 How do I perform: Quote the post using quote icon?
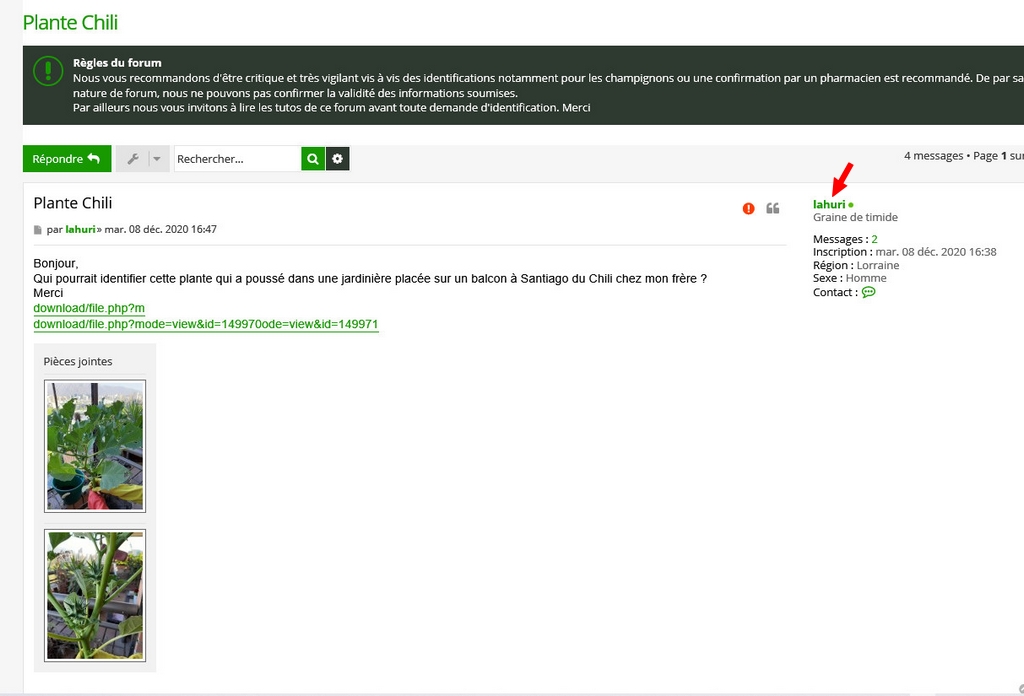[x=773, y=208]
